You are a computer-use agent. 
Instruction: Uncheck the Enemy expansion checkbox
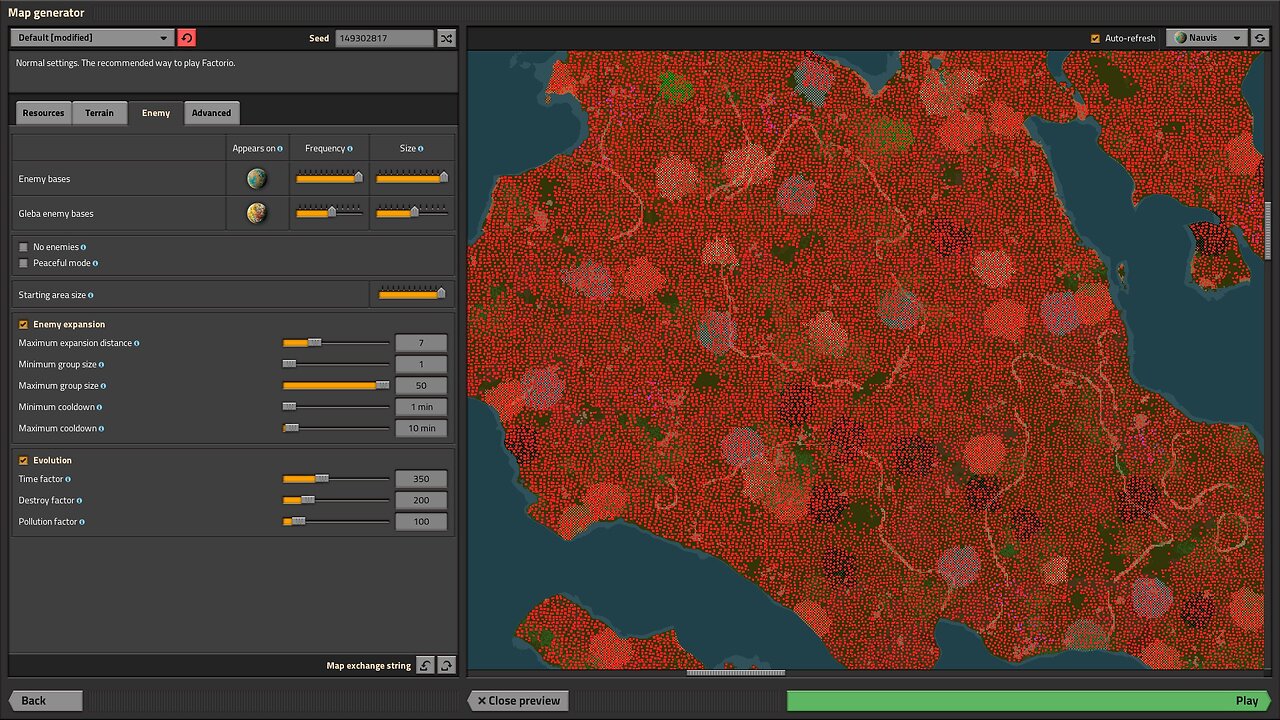coord(24,324)
